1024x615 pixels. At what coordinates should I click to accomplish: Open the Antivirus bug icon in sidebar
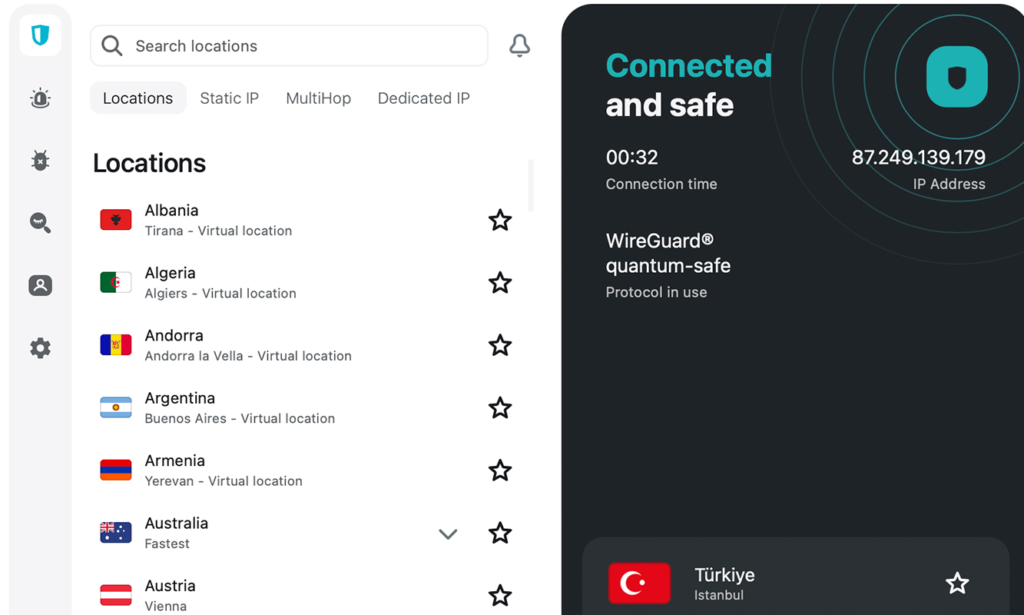(x=40, y=160)
